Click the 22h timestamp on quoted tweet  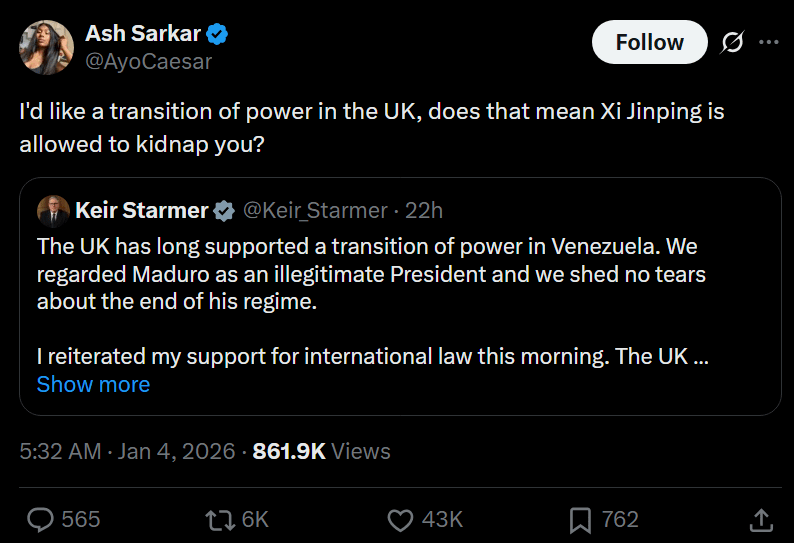(x=423, y=210)
